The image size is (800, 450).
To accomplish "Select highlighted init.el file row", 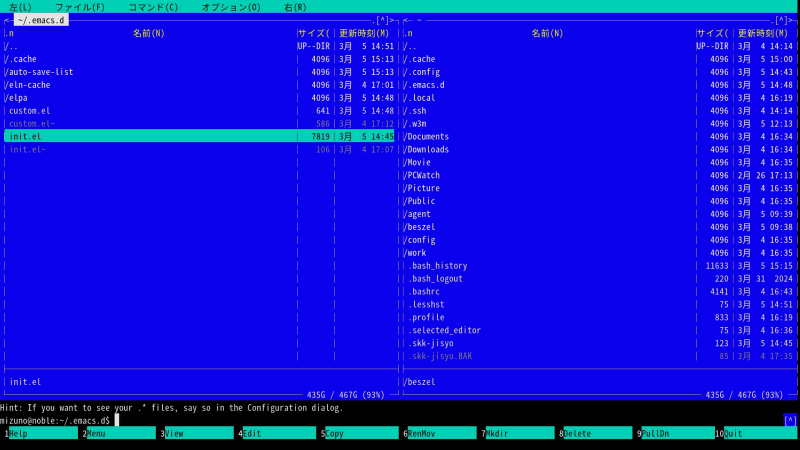I will coord(199,137).
